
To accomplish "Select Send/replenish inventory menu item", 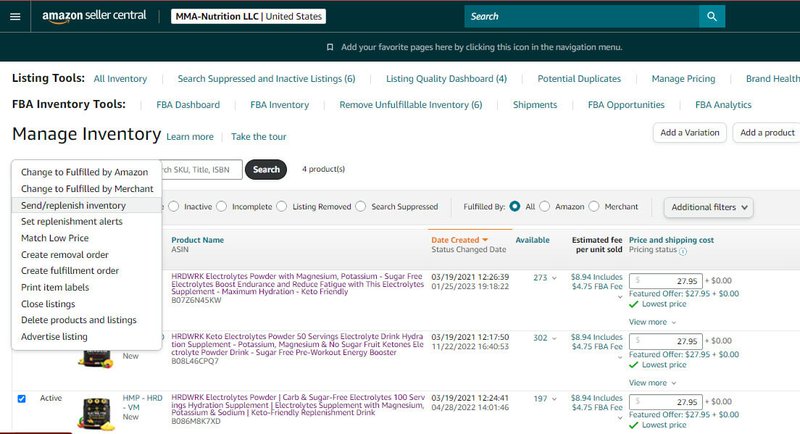I will tap(87, 205).
